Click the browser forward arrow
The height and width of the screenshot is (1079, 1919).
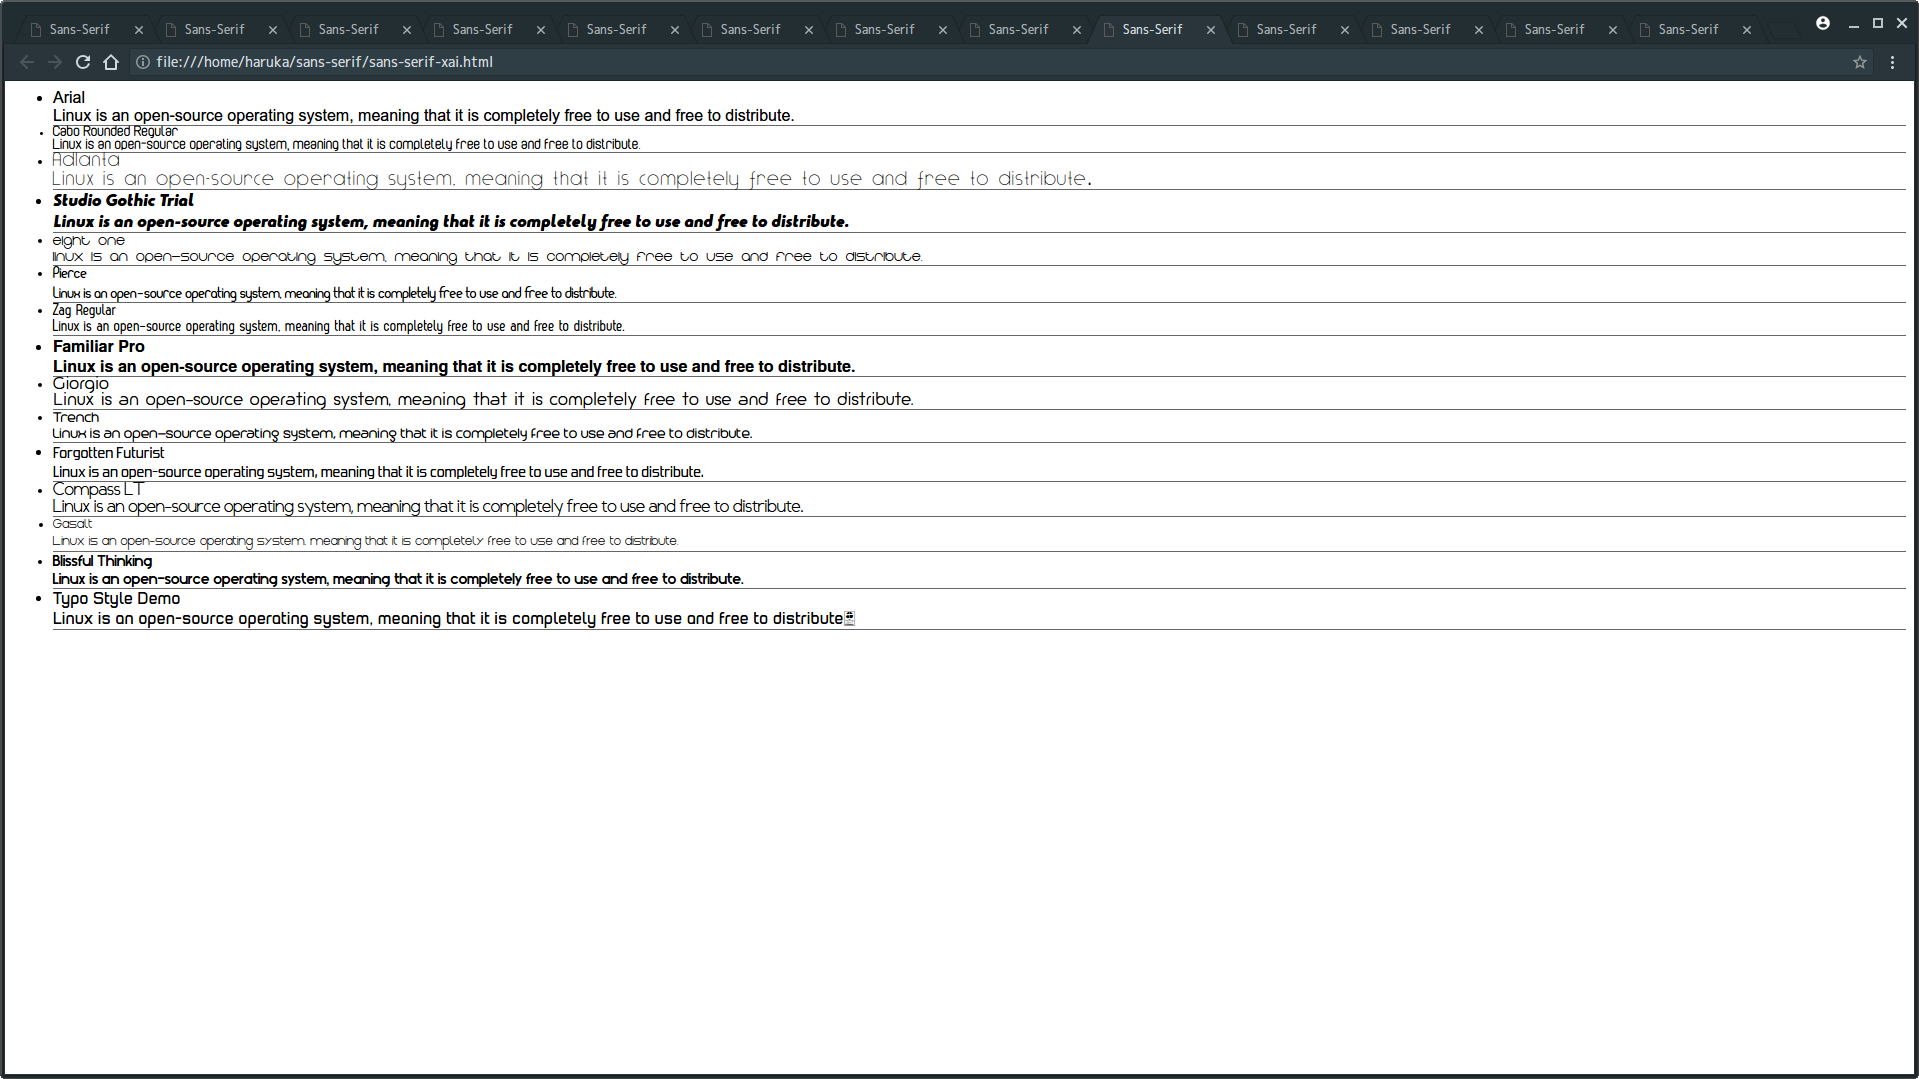coord(55,62)
